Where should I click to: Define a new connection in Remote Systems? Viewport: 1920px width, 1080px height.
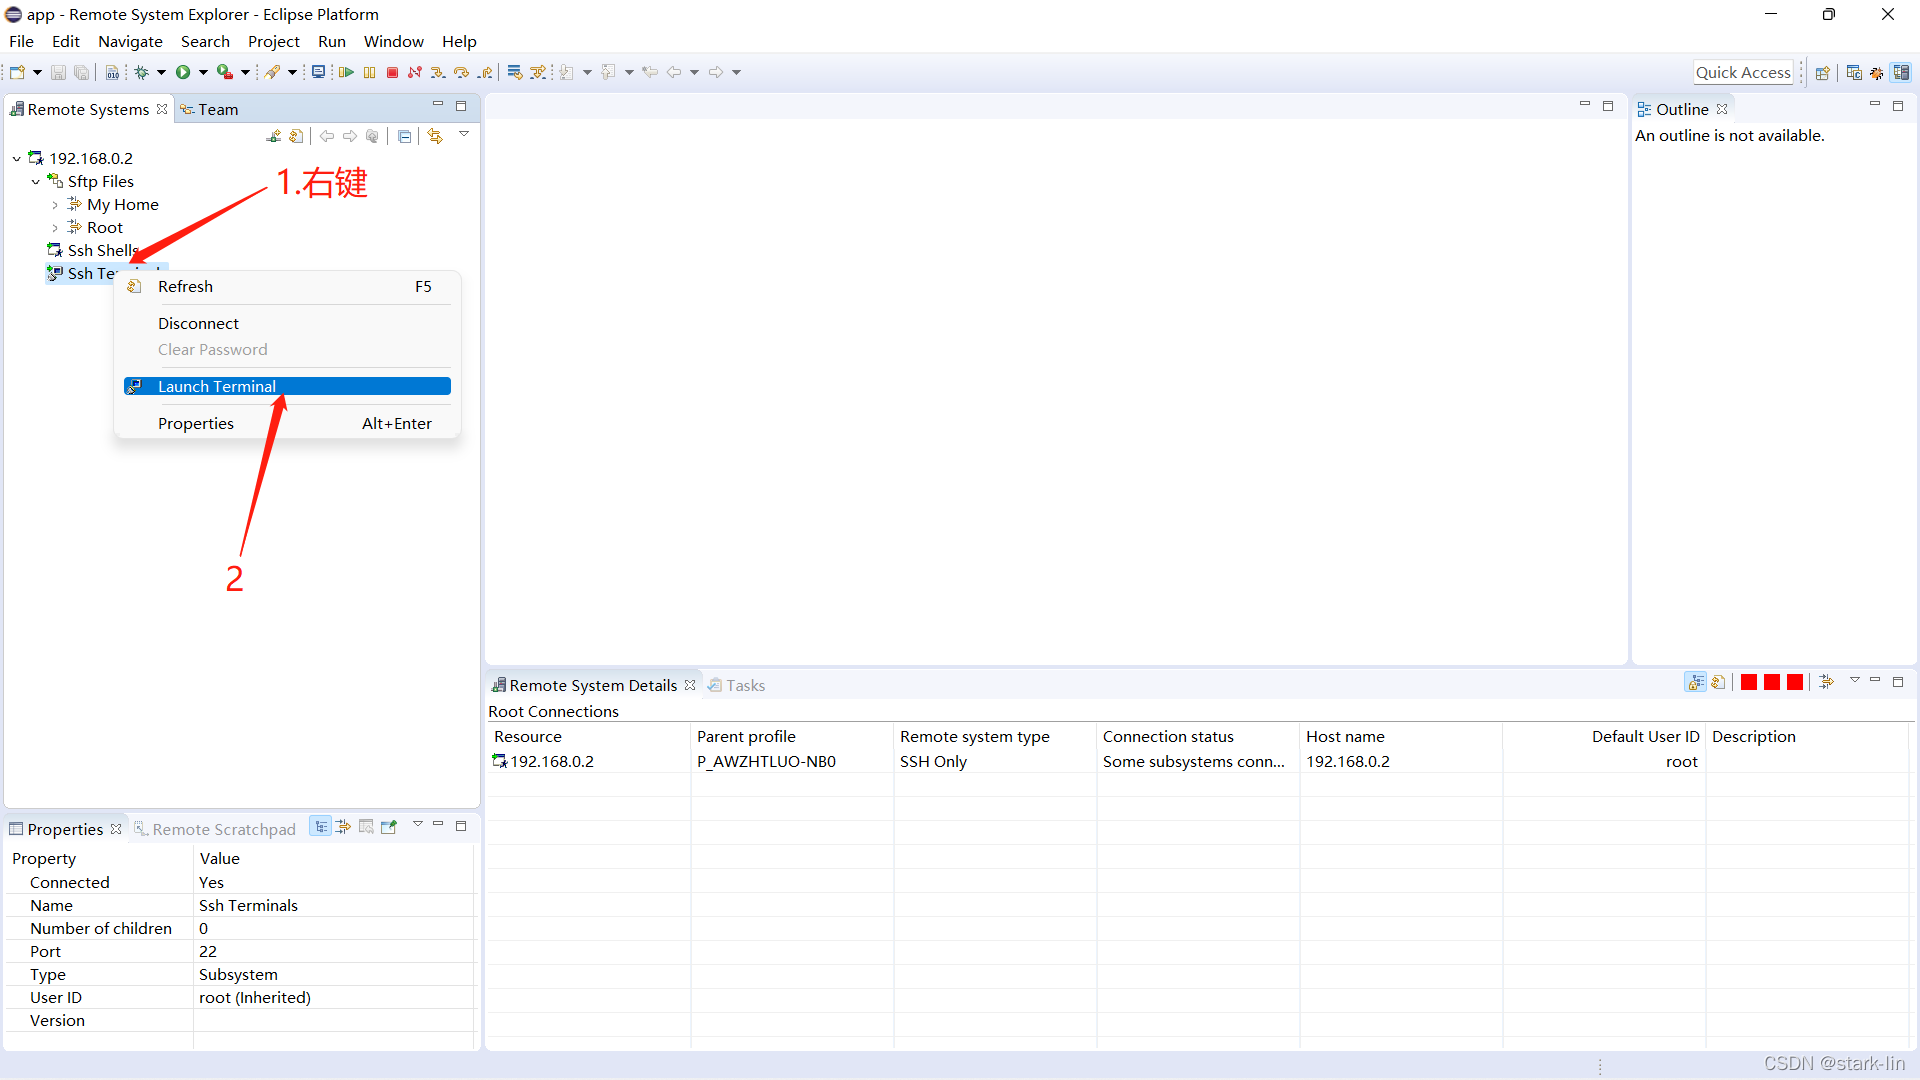point(274,136)
